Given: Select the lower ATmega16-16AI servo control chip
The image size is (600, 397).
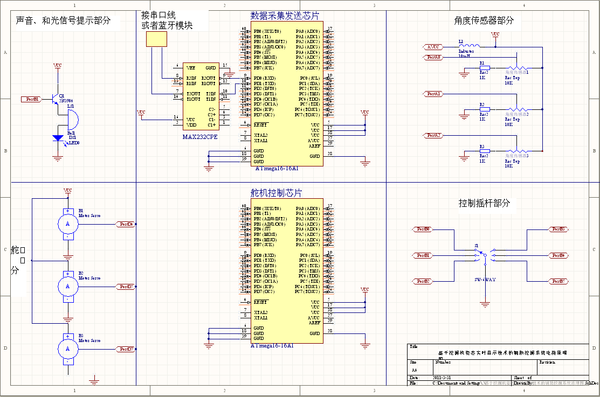Looking at the screenshot, I should click(287, 271).
